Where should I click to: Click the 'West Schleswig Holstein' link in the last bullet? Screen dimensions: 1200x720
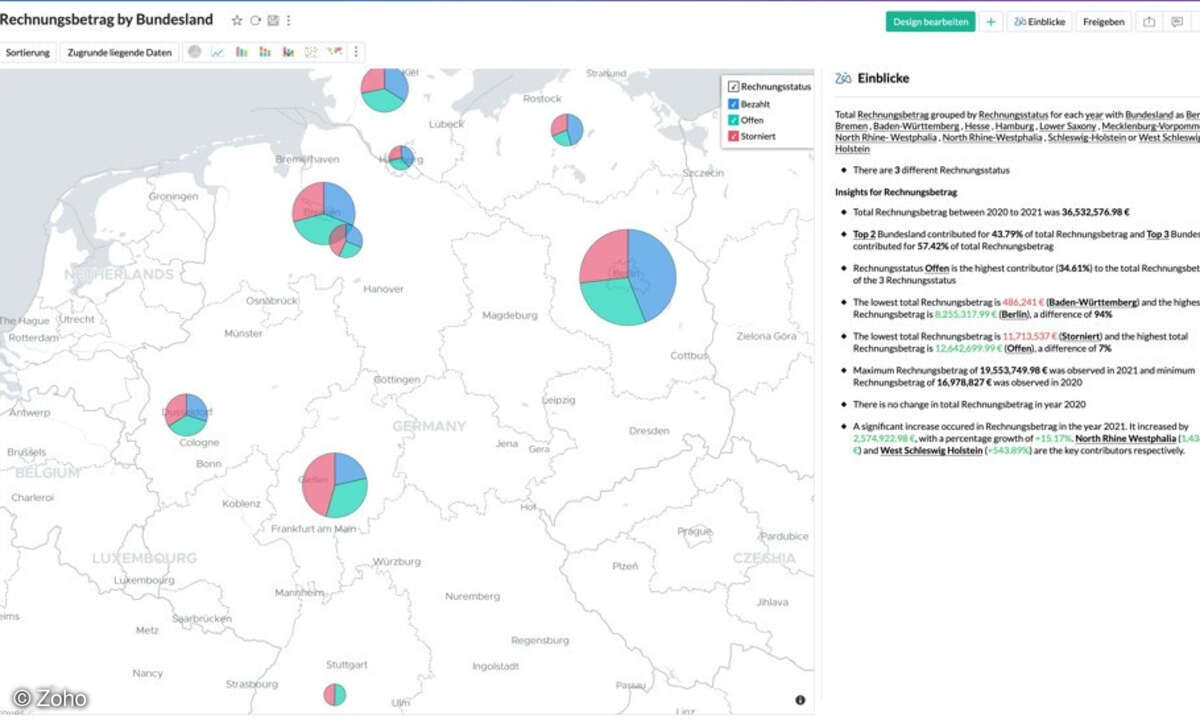[x=931, y=450]
